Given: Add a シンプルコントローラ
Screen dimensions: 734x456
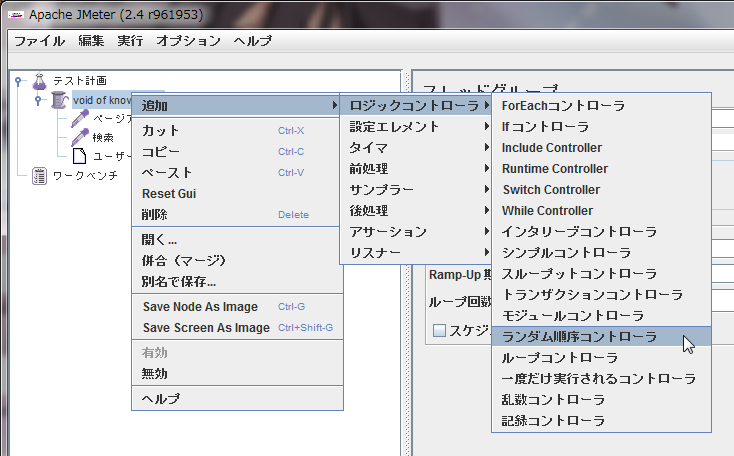Looking at the screenshot, I should [601, 253].
